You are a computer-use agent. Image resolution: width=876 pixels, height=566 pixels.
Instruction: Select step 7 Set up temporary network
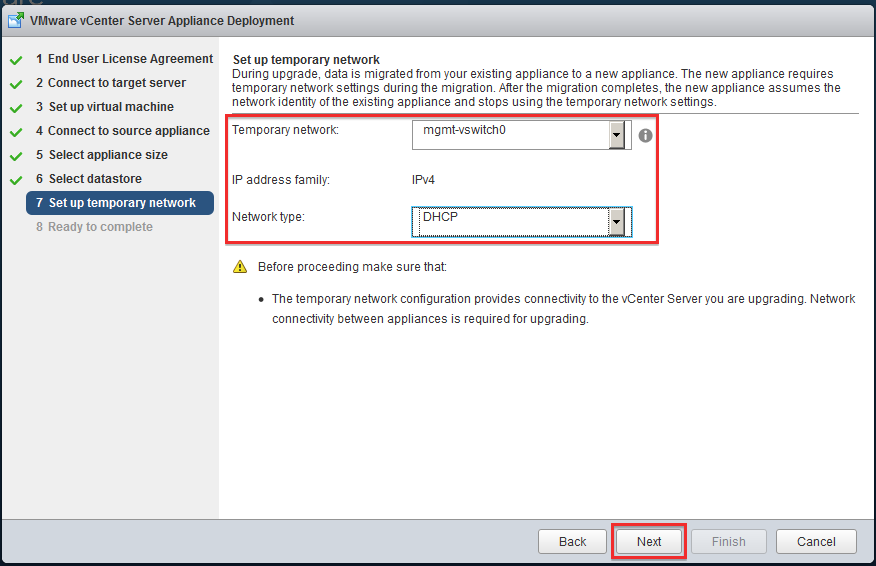point(120,203)
